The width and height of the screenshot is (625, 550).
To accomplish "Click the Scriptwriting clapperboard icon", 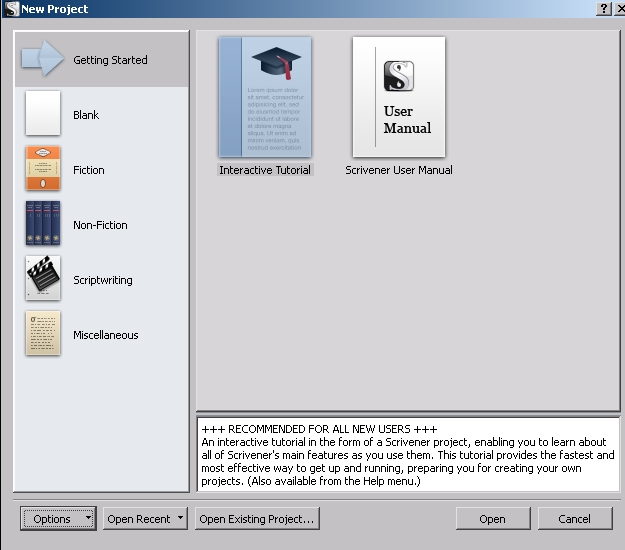I will pyautogui.click(x=43, y=278).
